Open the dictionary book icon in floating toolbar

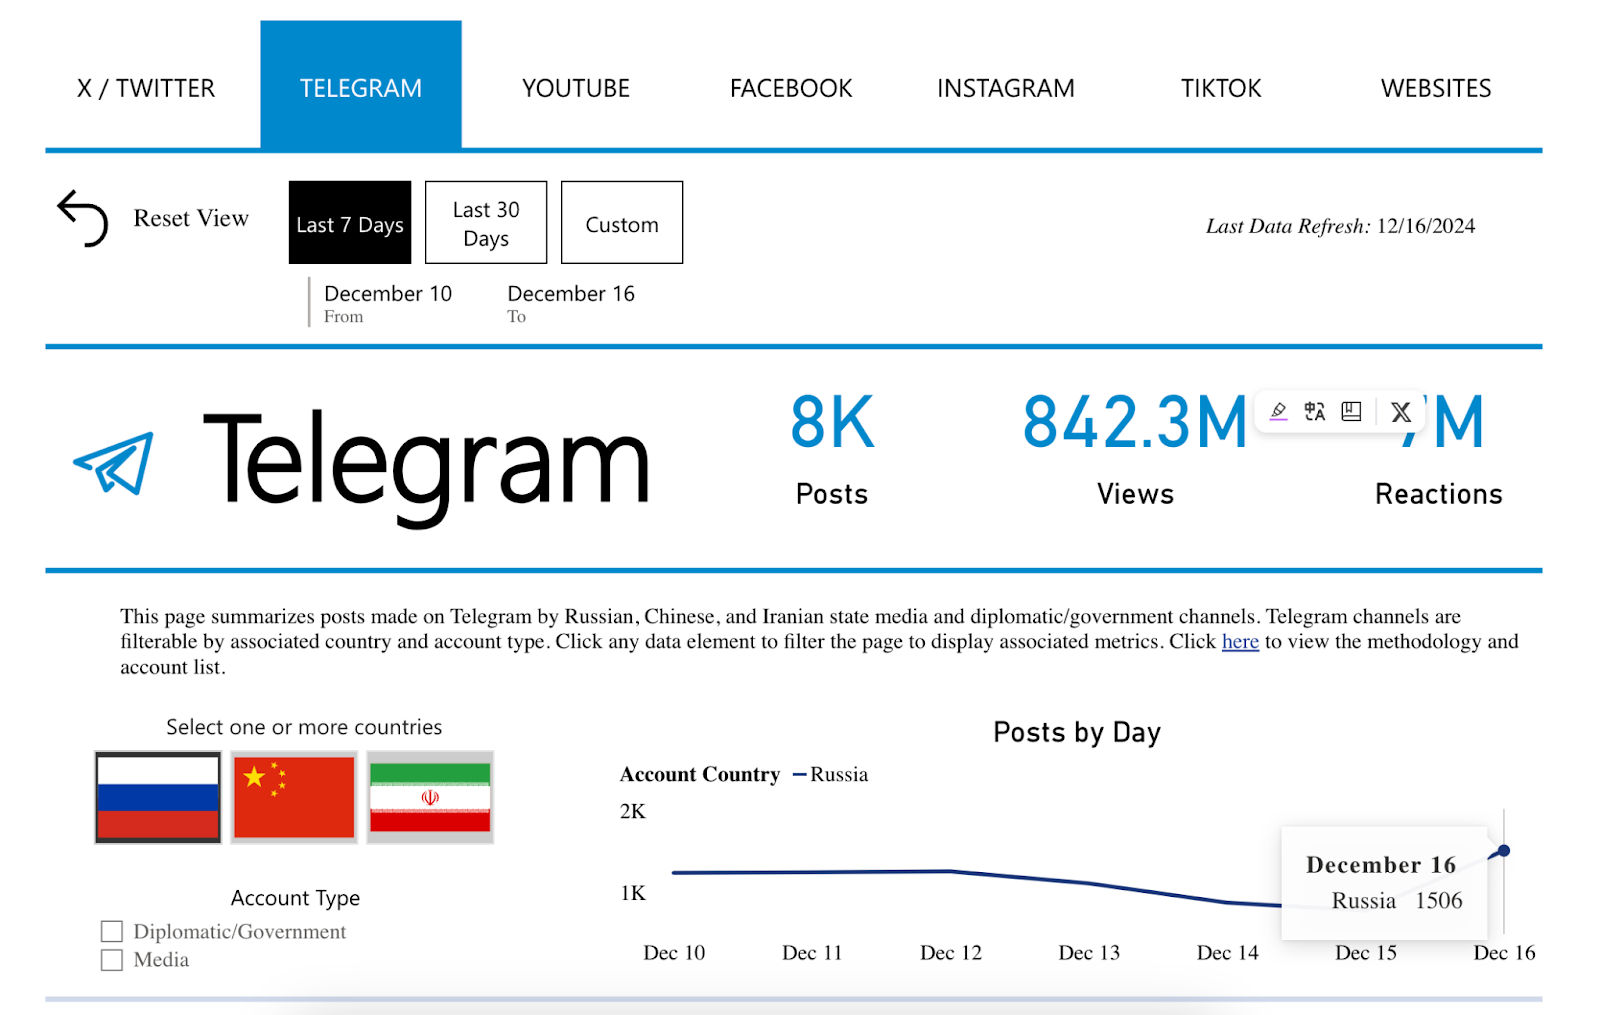(x=1351, y=411)
